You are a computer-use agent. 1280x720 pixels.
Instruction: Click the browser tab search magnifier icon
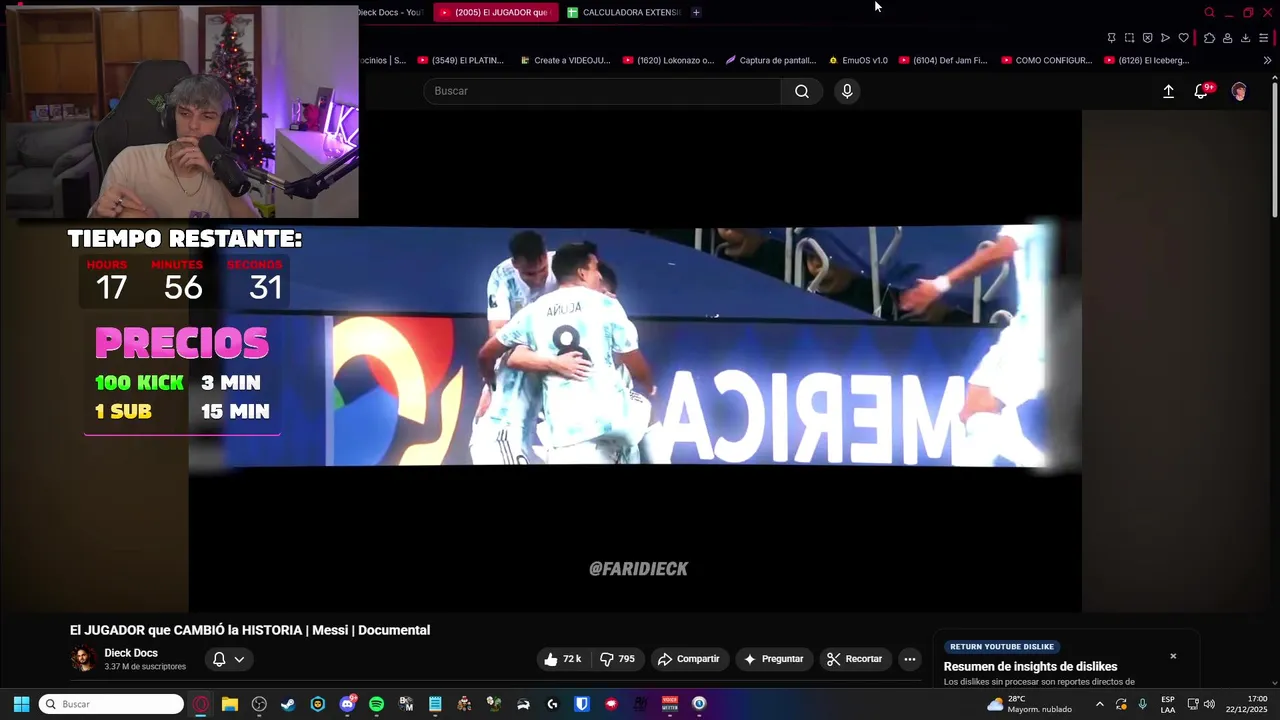tap(1209, 12)
